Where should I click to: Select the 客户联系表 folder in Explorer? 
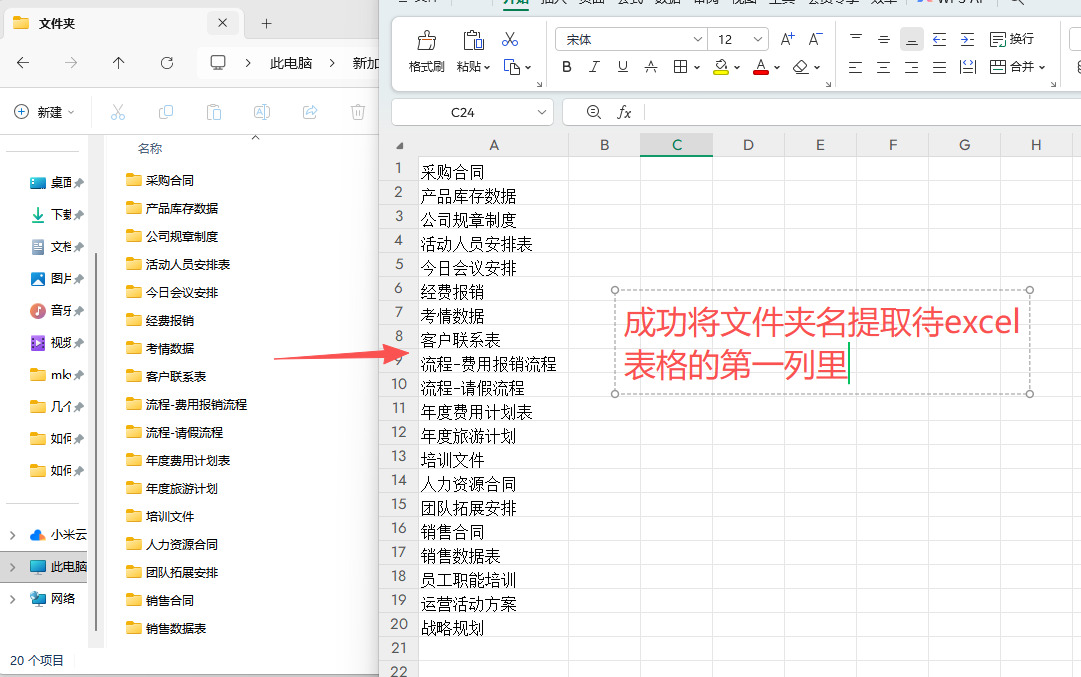pyautogui.click(x=166, y=376)
